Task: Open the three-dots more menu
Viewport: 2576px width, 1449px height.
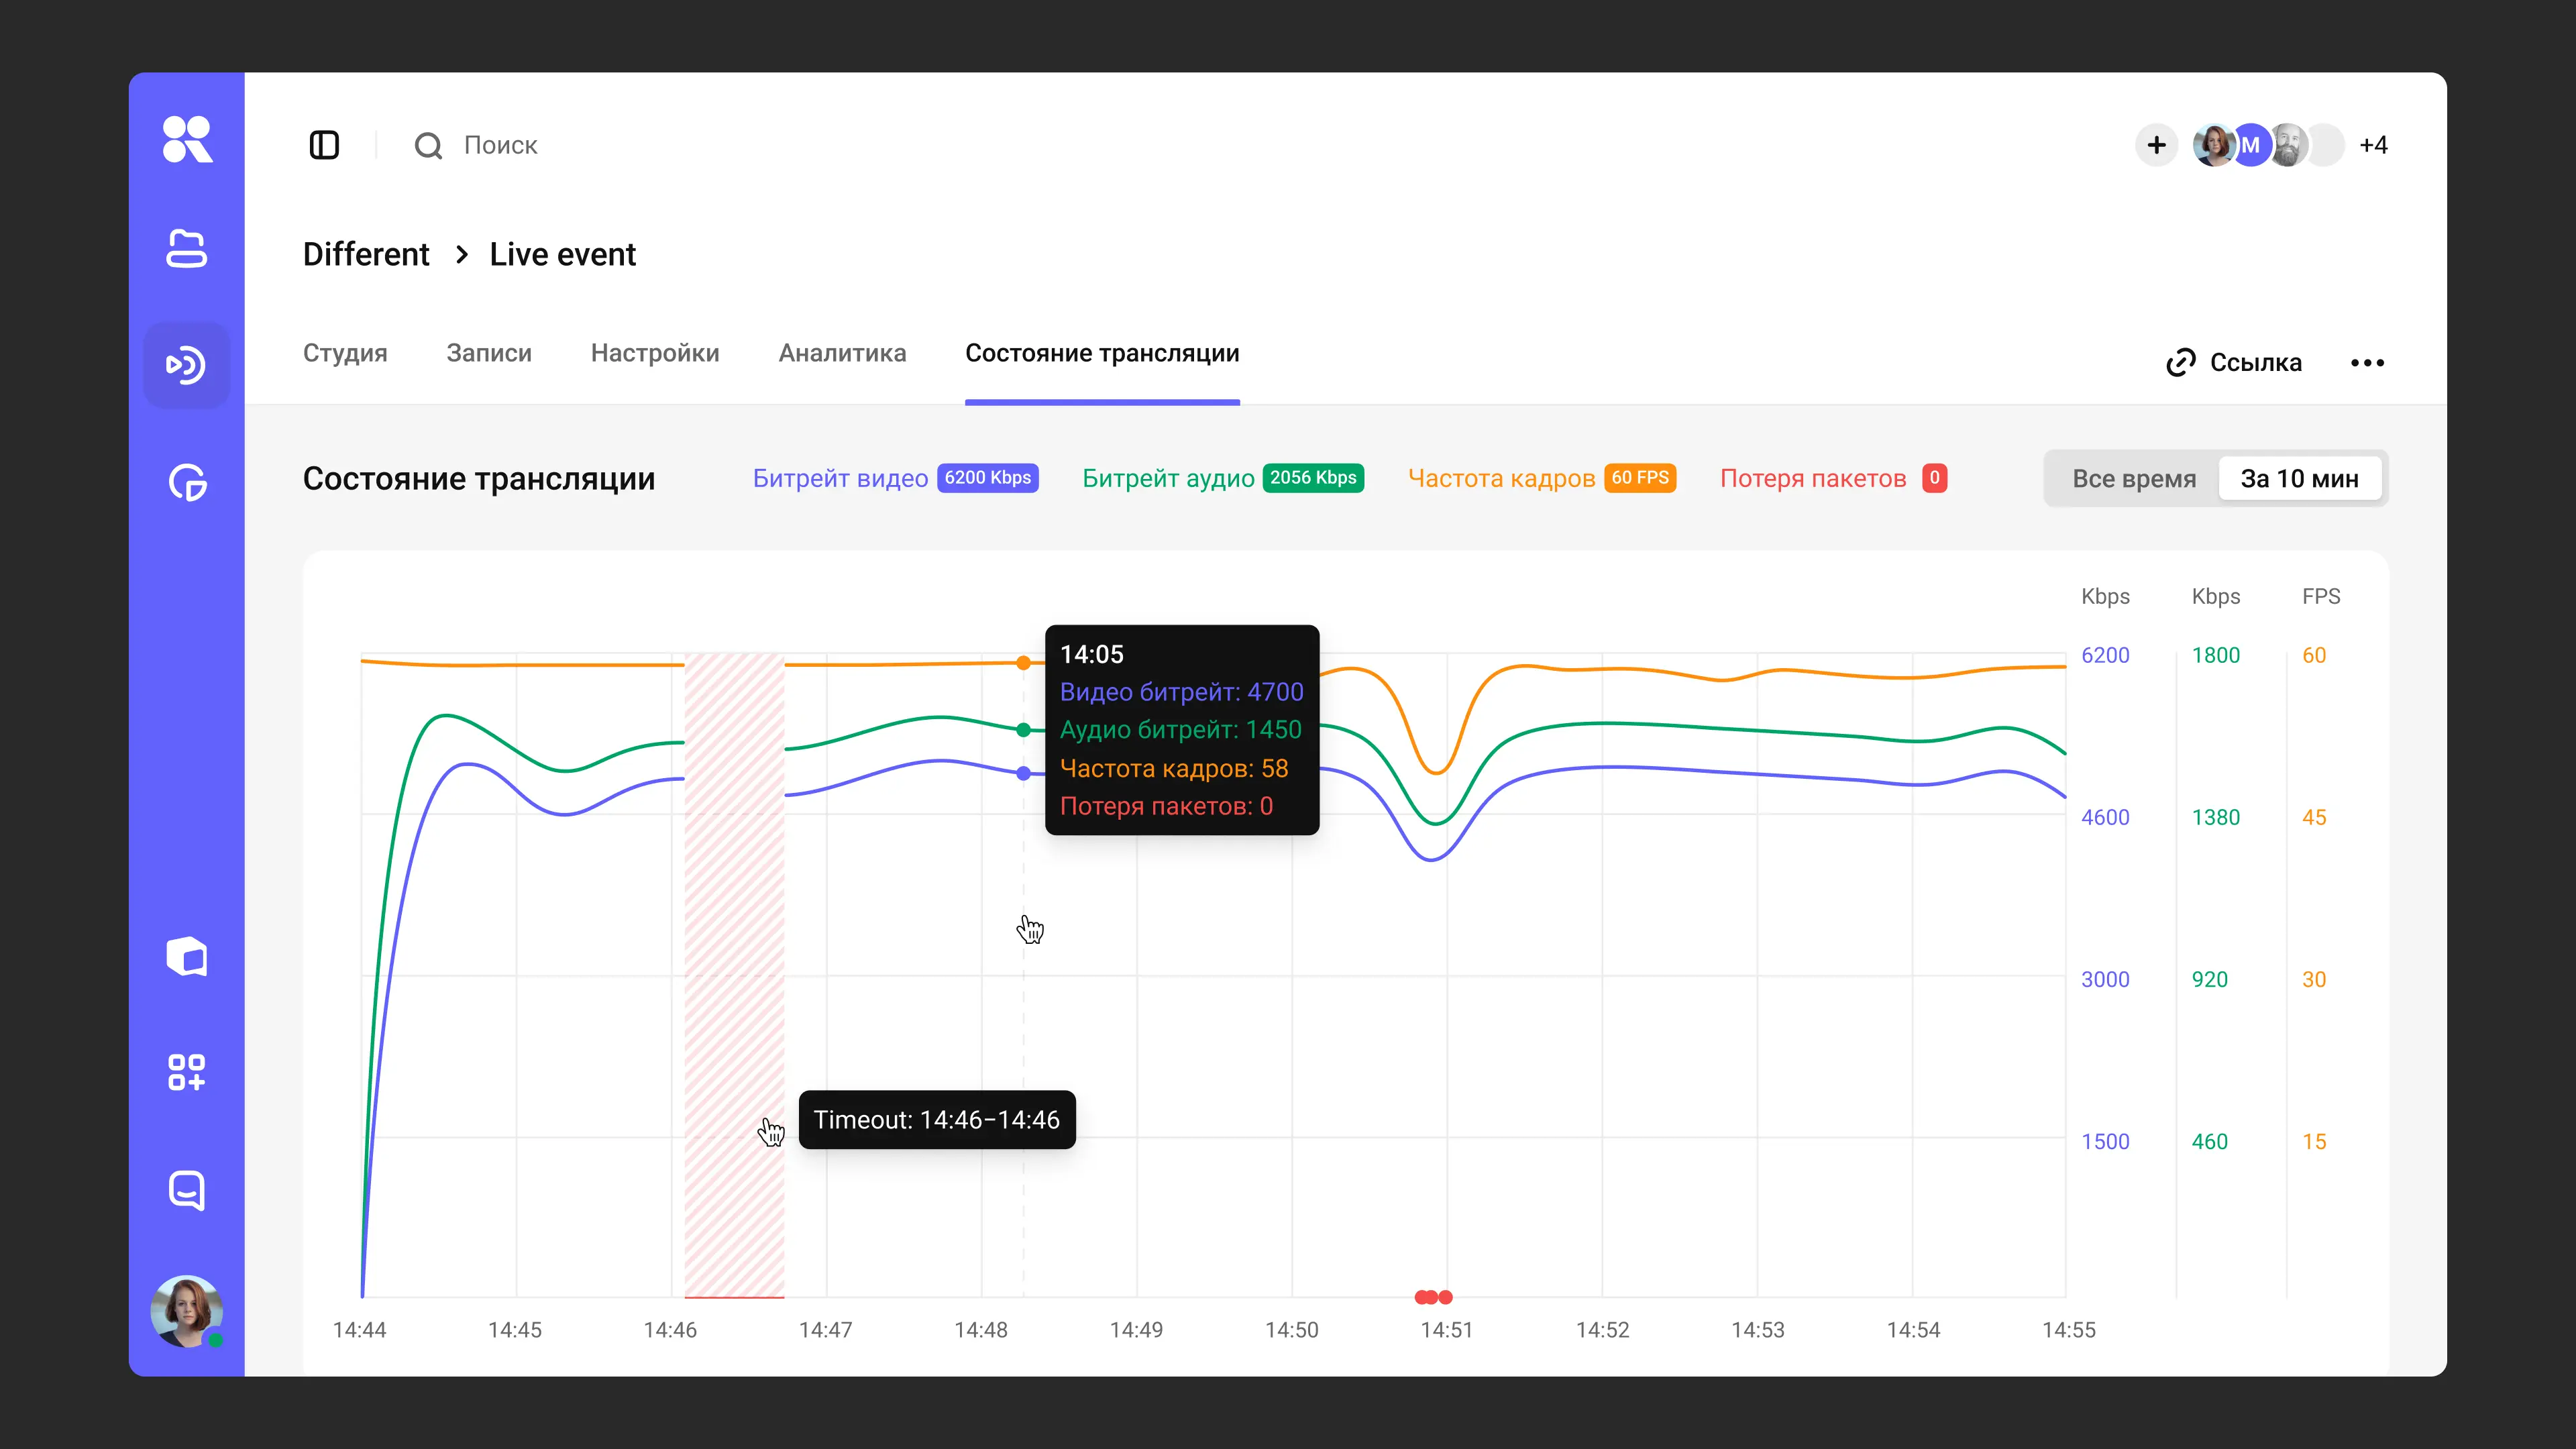Action: [x=2367, y=362]
